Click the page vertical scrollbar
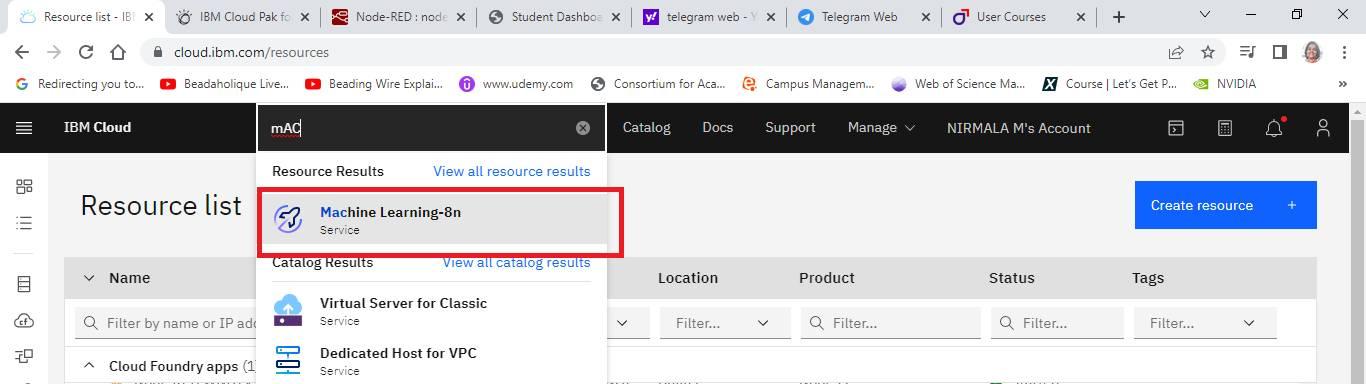This screenshot has height=384, width=1366. point(1358,243)
